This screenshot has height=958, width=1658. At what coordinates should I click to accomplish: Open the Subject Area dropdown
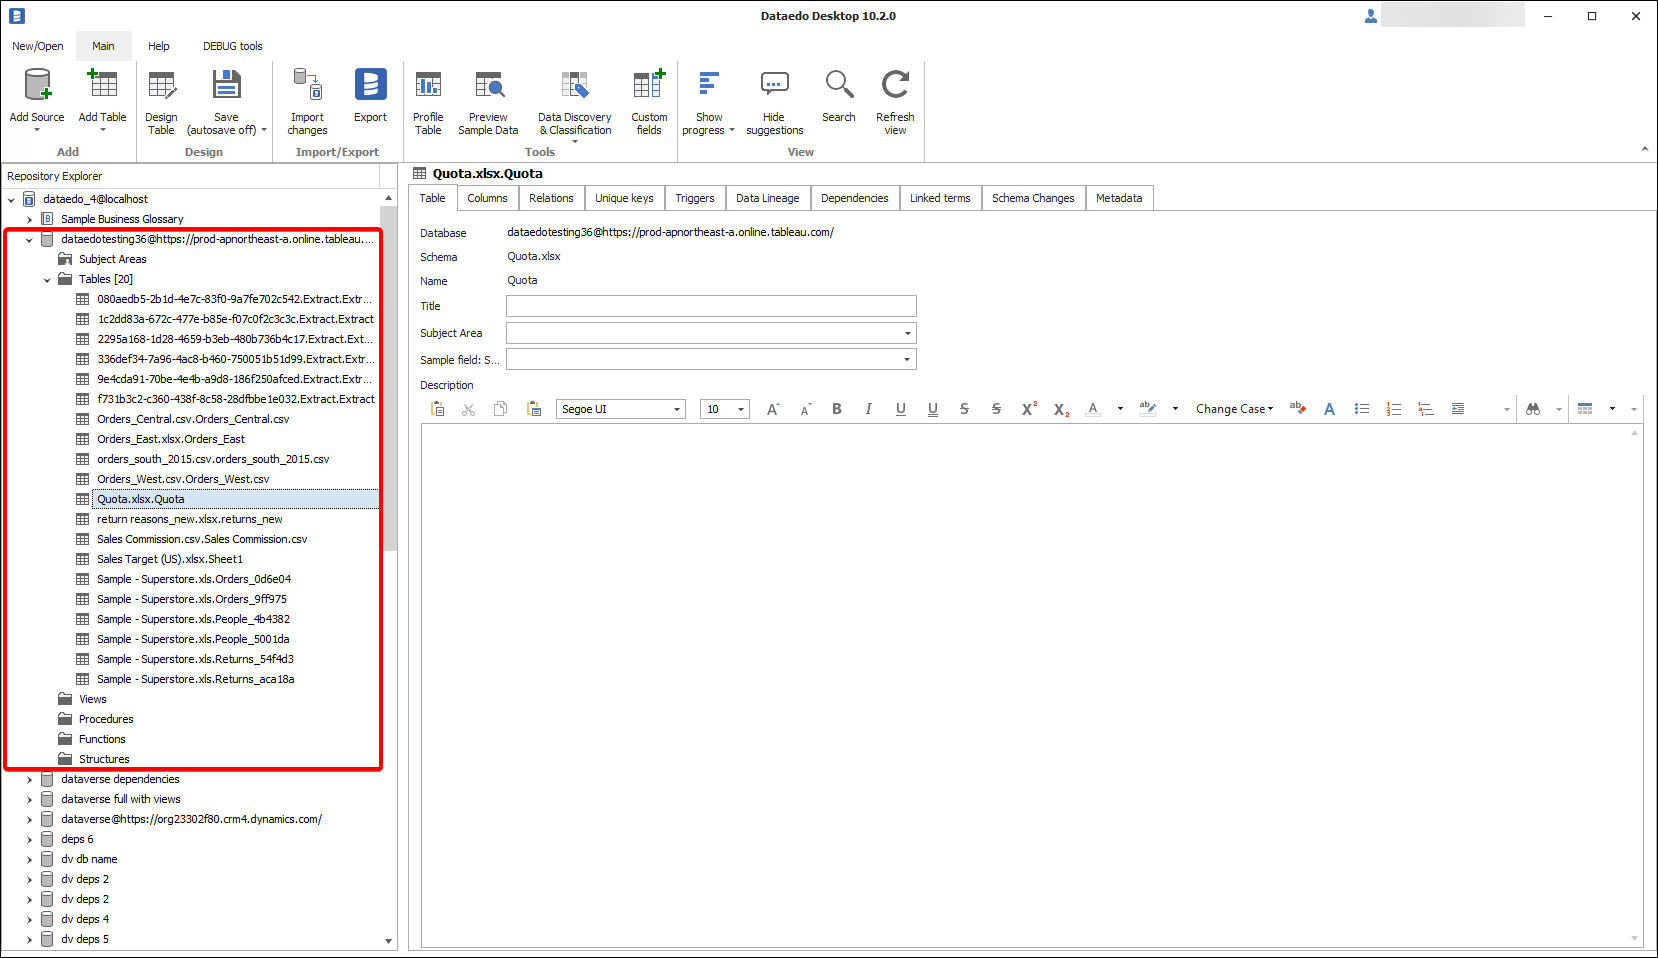pos(907,333)
